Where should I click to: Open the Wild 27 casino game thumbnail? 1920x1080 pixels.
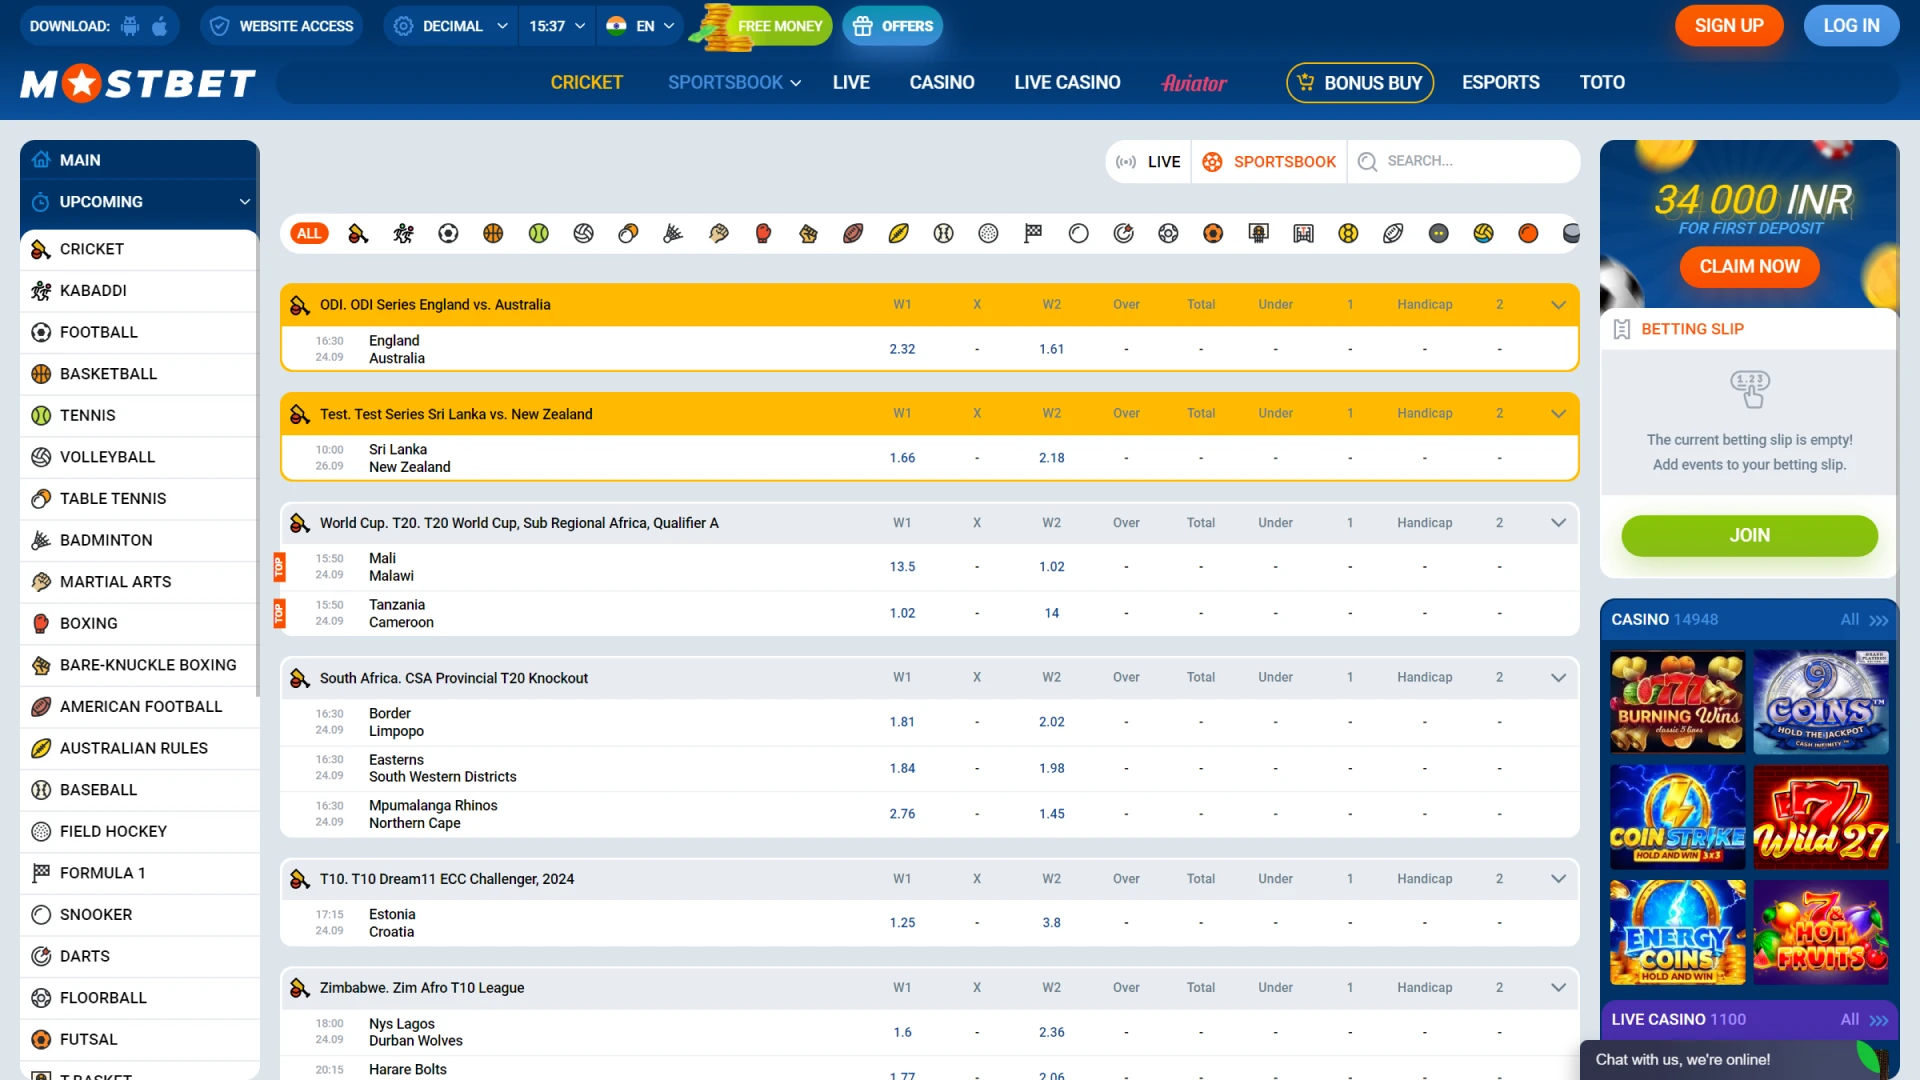point(1820,817)
